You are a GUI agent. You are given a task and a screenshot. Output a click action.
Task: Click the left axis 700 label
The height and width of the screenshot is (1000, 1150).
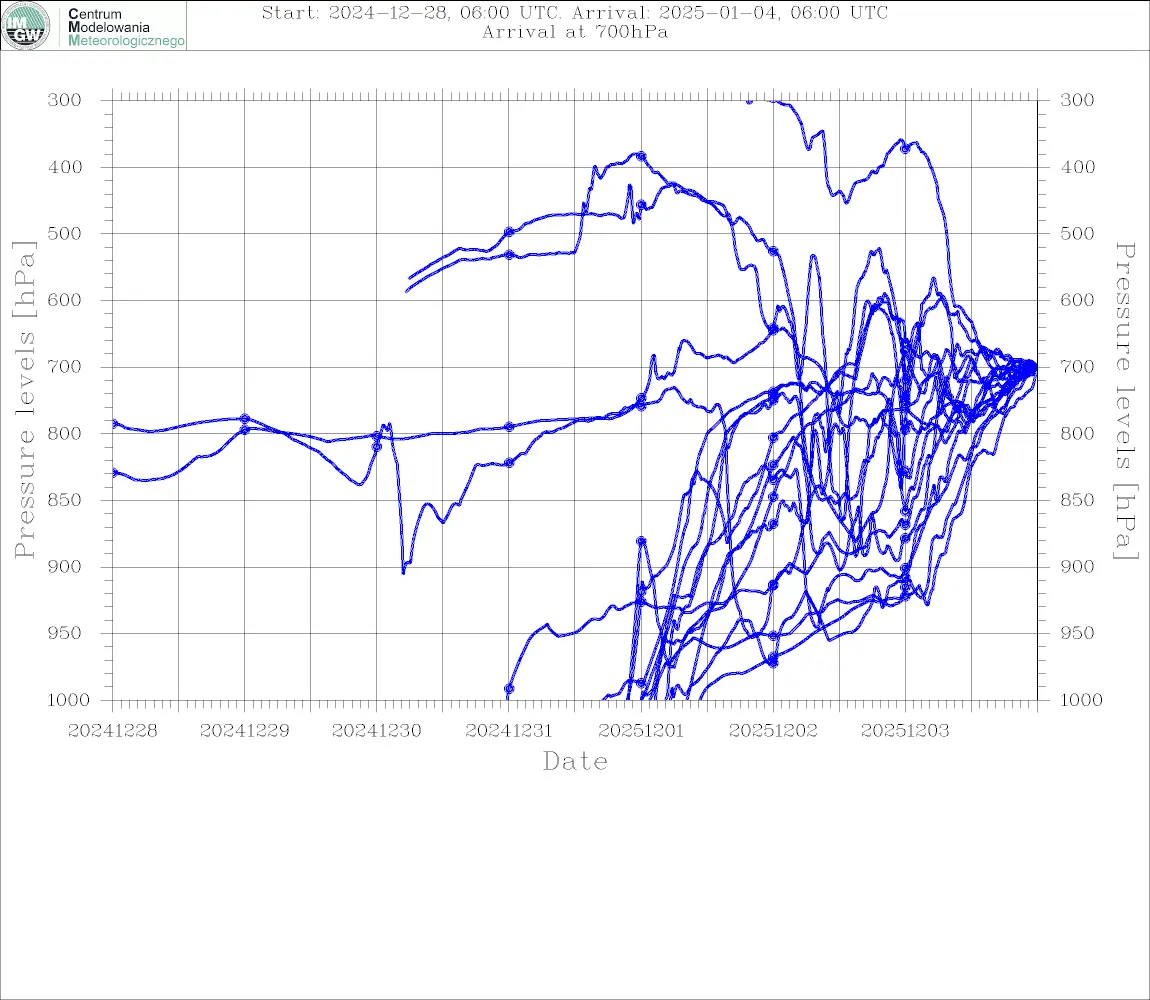point(65,367)
